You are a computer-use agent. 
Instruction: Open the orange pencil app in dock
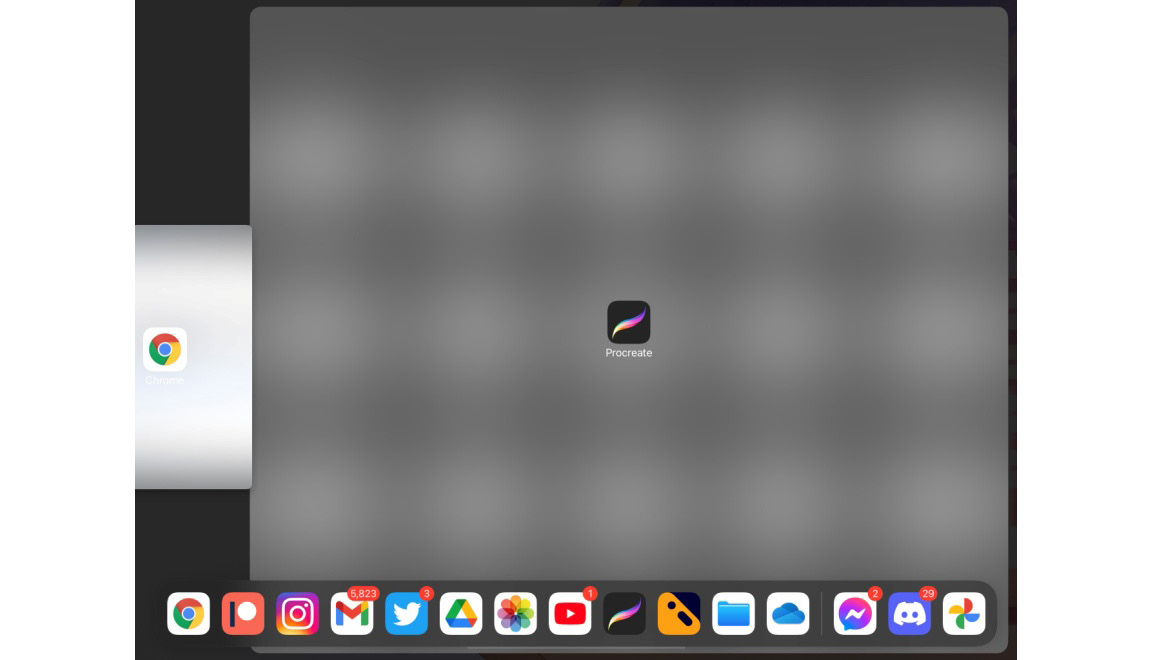pyautogui.click(x=679, y=613)
